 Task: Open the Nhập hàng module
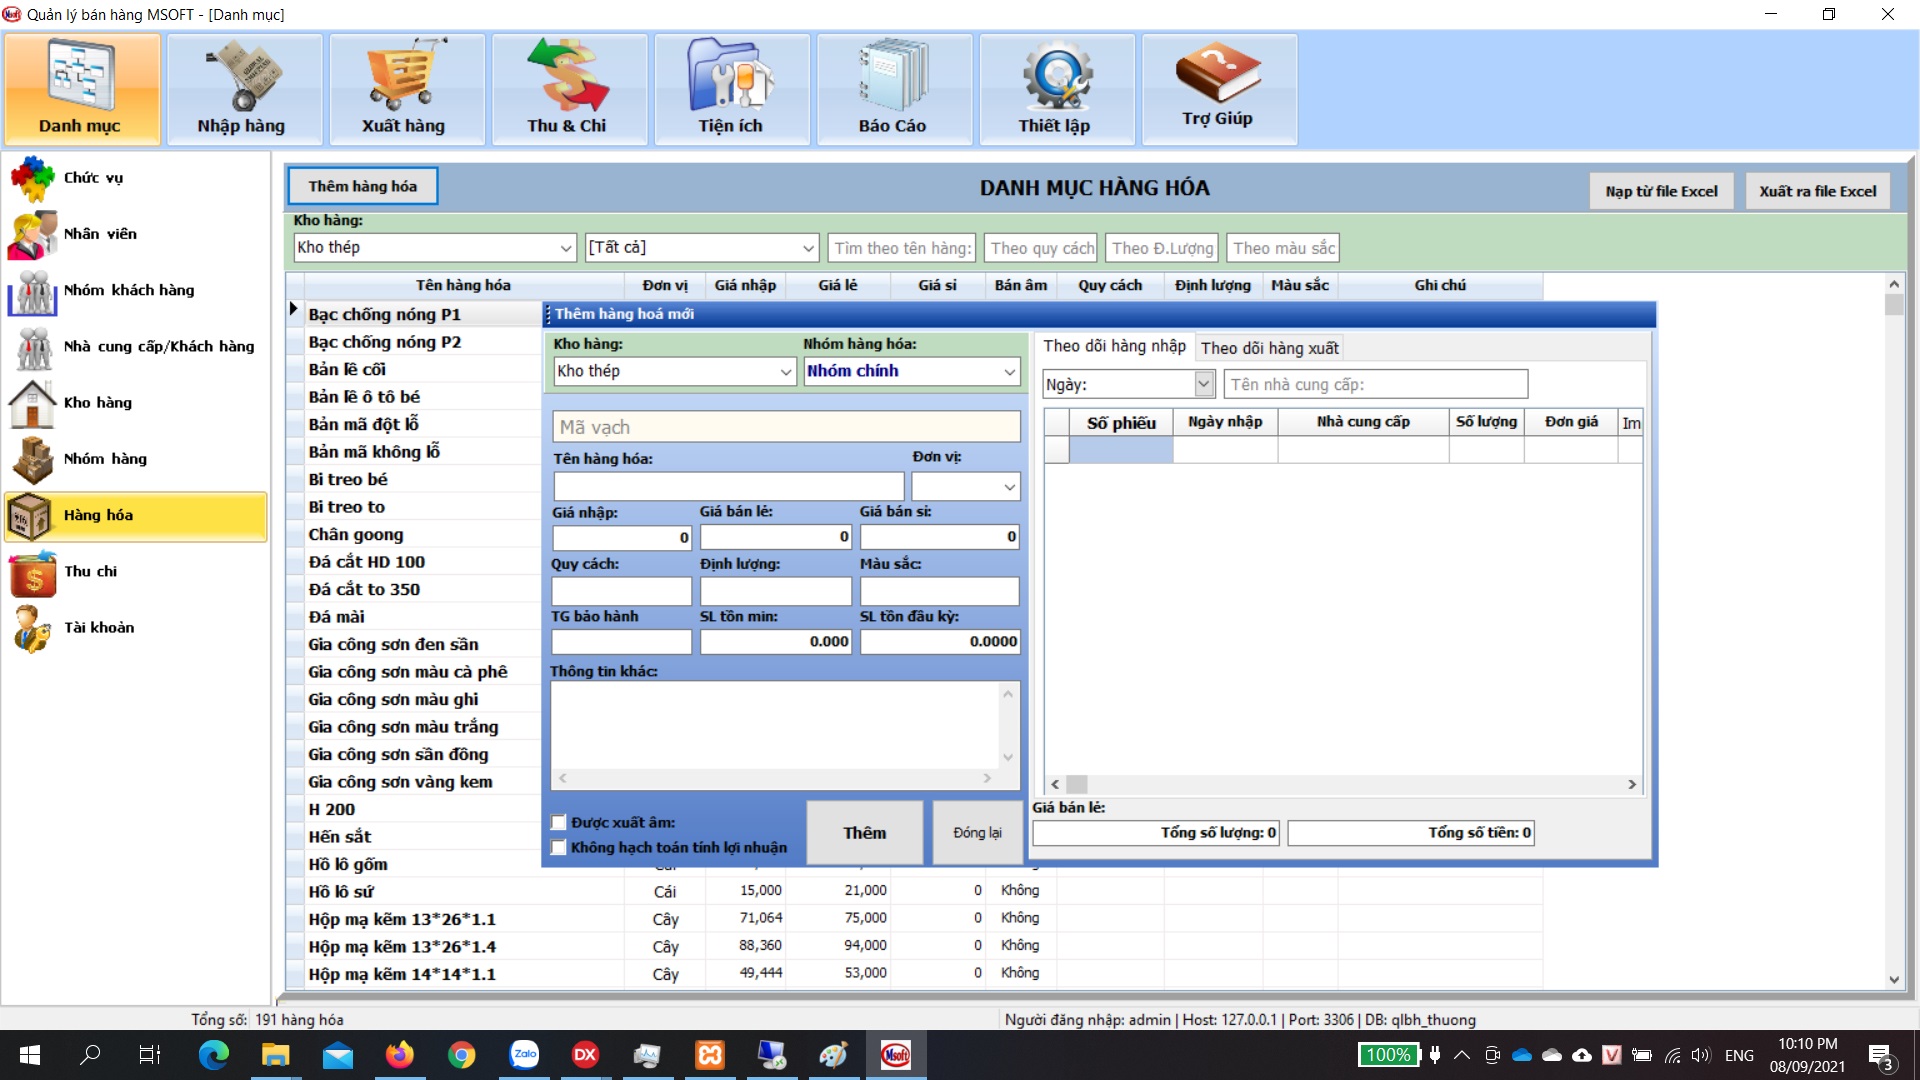coord(244,89)
